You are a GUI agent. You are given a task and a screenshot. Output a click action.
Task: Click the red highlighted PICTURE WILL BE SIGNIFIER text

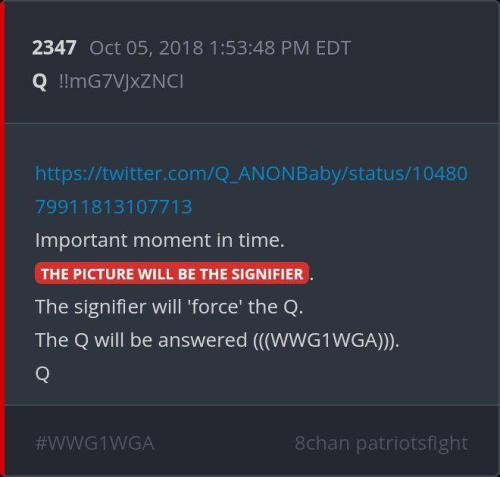[172, 274]
